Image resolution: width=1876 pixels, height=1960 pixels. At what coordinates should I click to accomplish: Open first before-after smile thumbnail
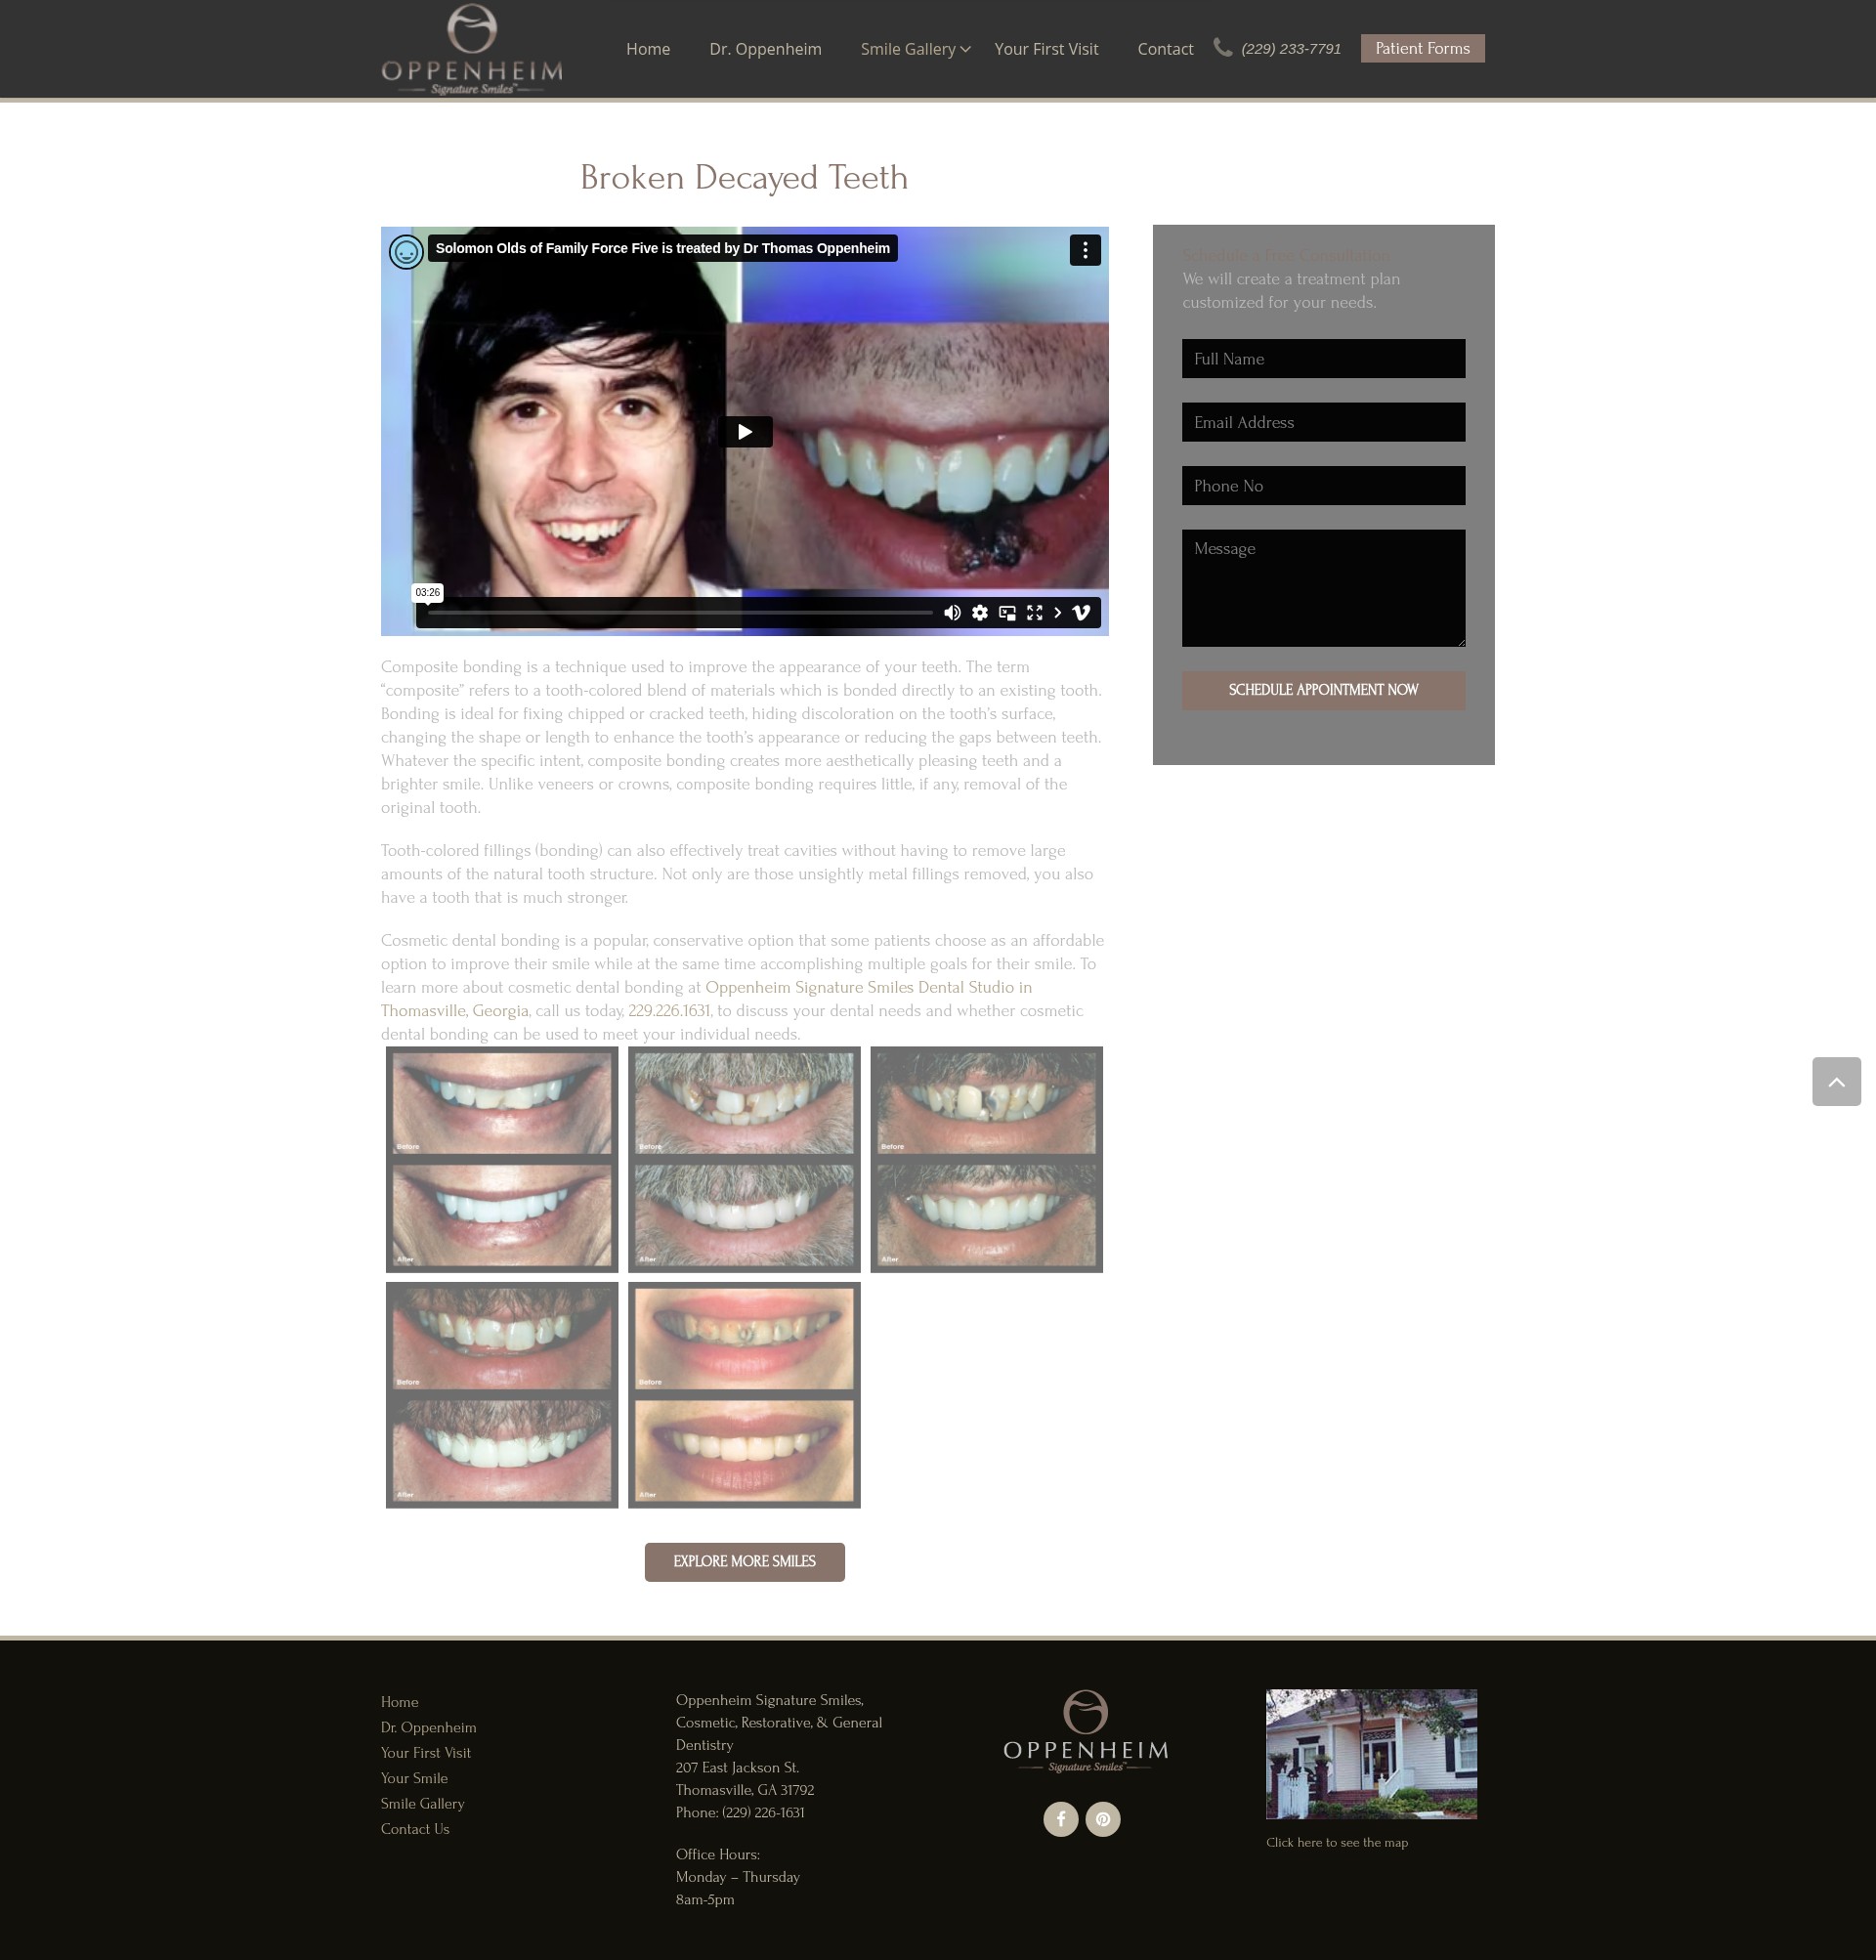(502, 1159)
